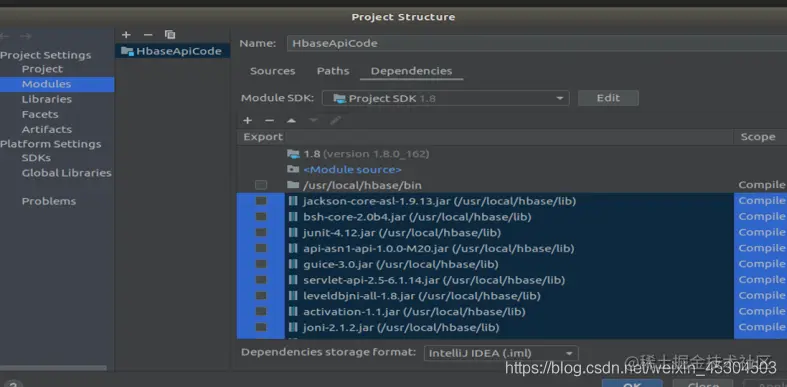This screenshot has height=387, width=787.
Task: Click the copy module icon
Action: (x=170, y=35)
